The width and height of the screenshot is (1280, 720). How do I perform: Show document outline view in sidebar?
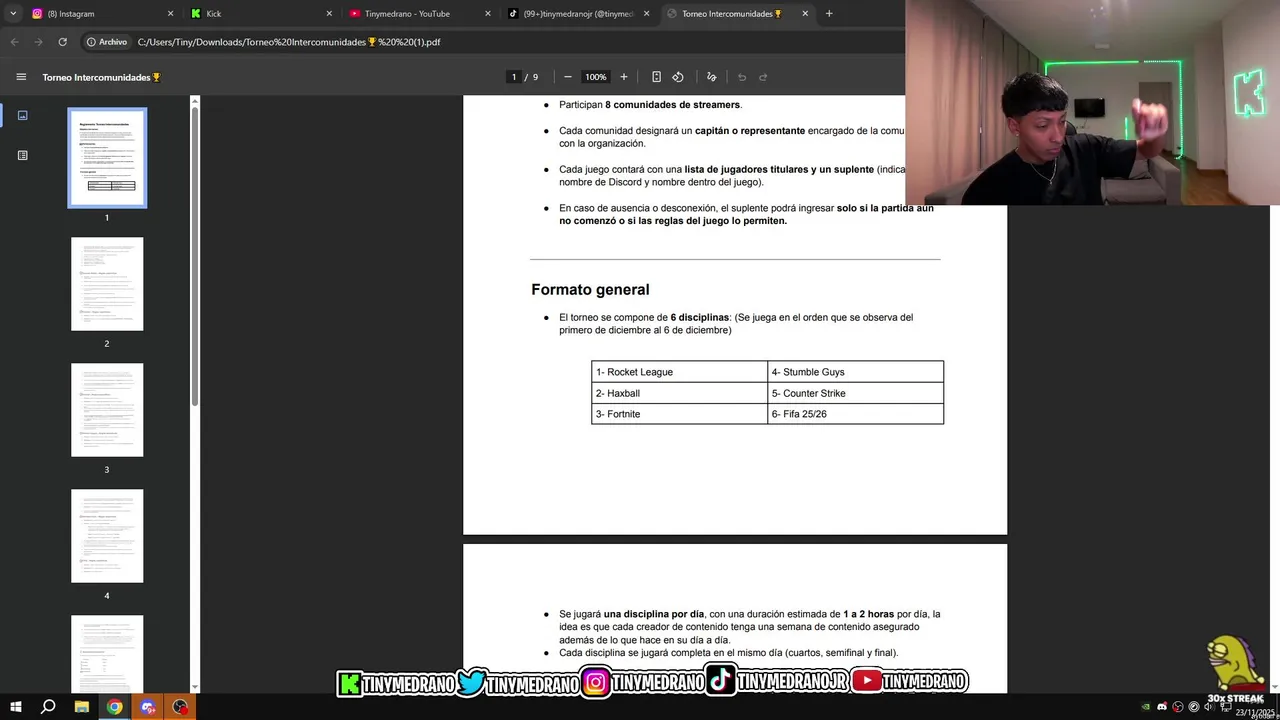point(22,155)
